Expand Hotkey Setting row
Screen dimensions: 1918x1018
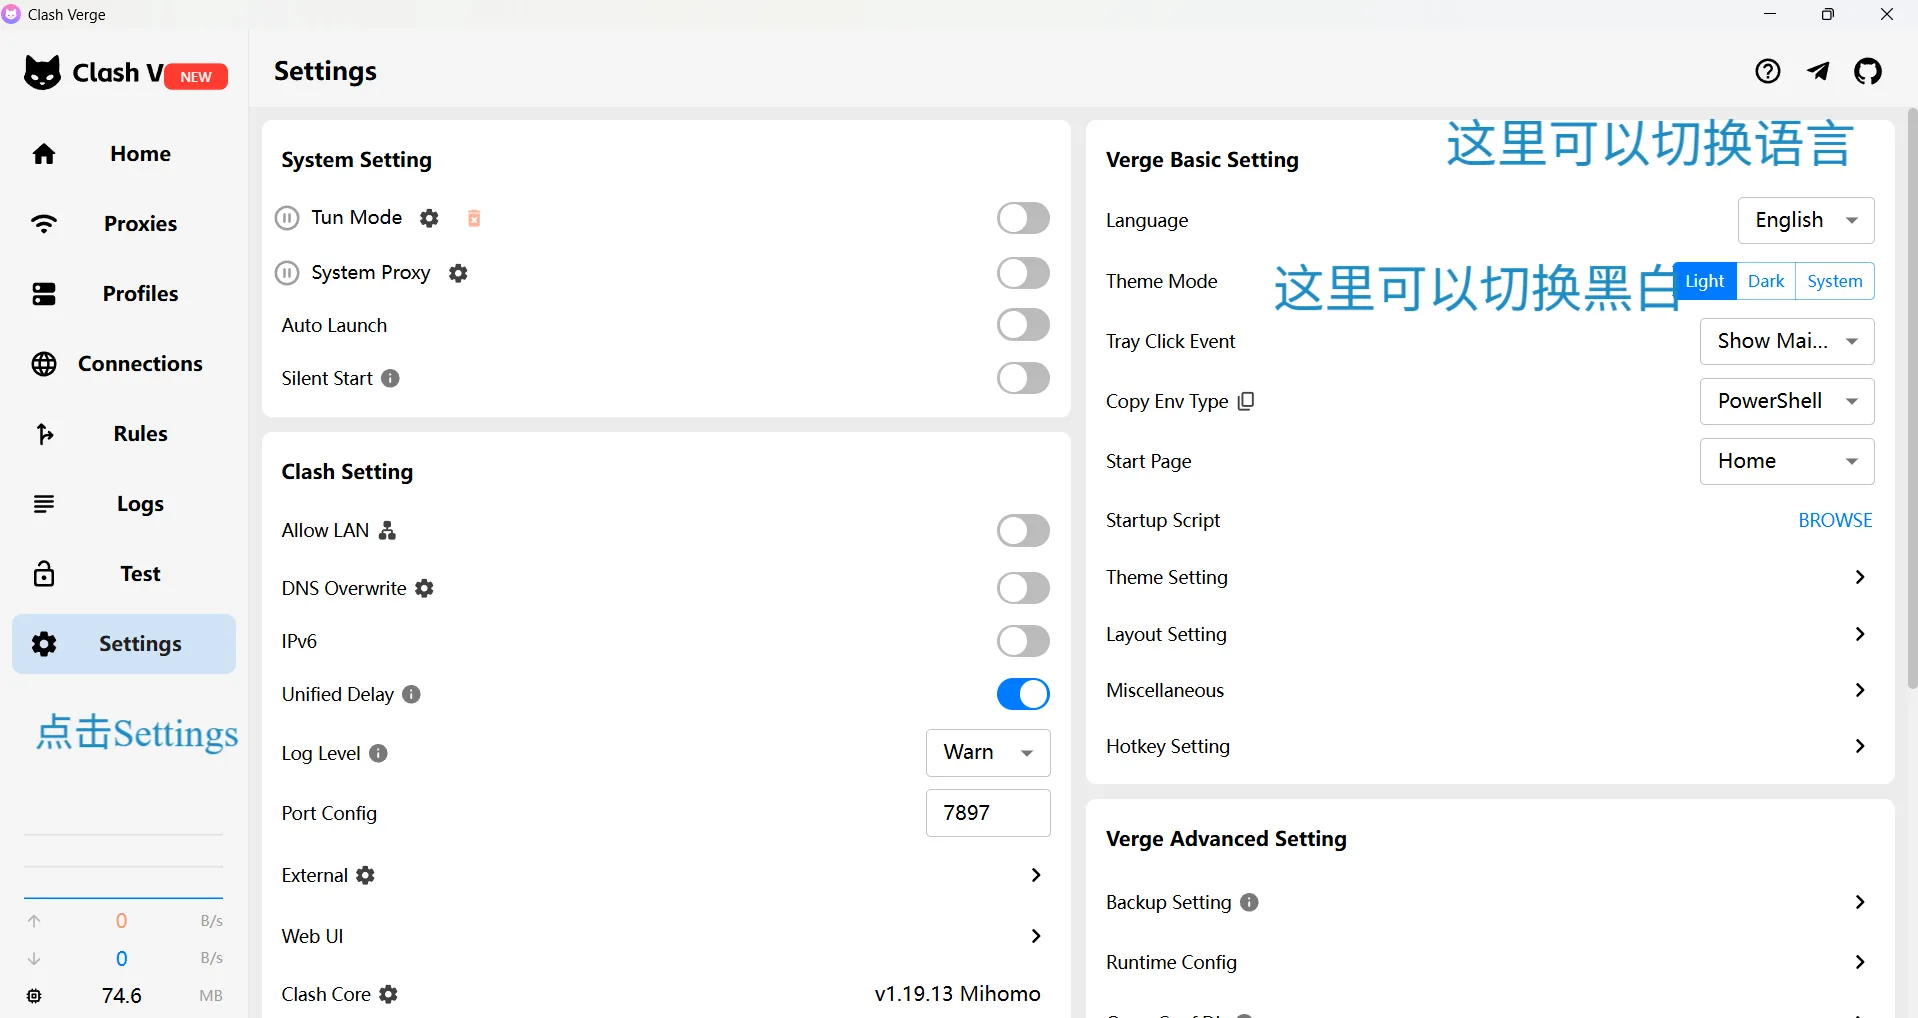1489,746
